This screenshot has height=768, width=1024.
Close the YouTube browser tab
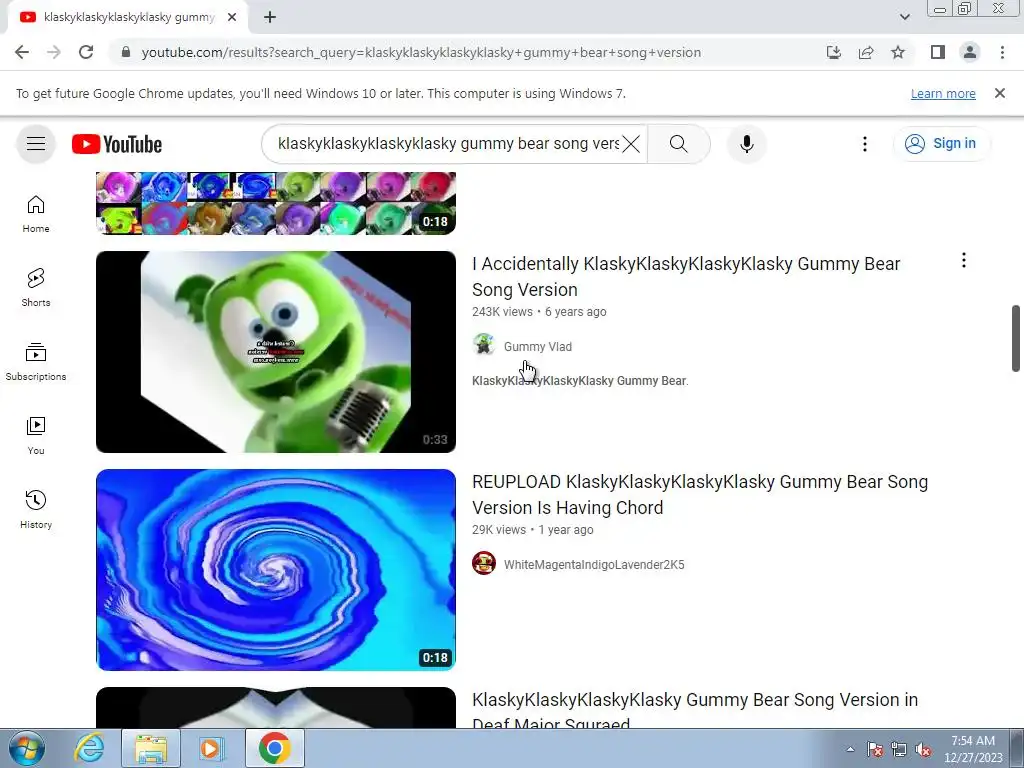(x=232, y=17)
